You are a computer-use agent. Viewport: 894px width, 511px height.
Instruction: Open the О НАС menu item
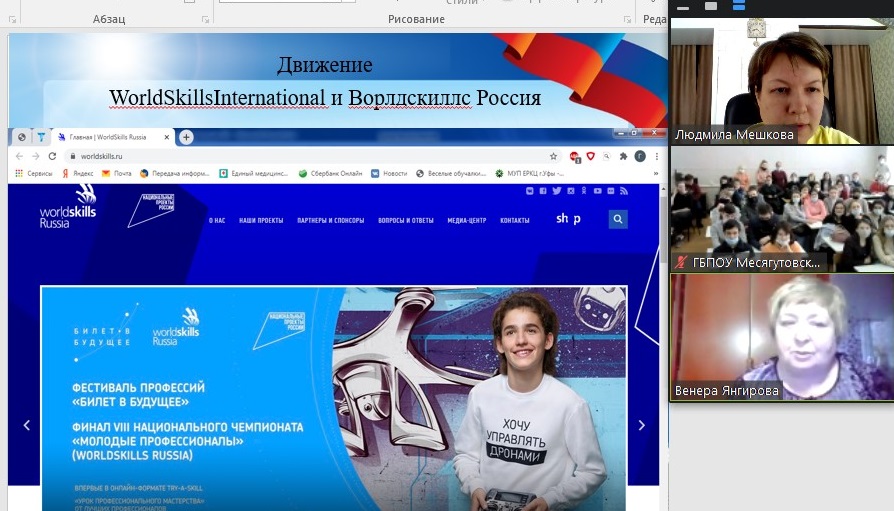tap(217, 220)
